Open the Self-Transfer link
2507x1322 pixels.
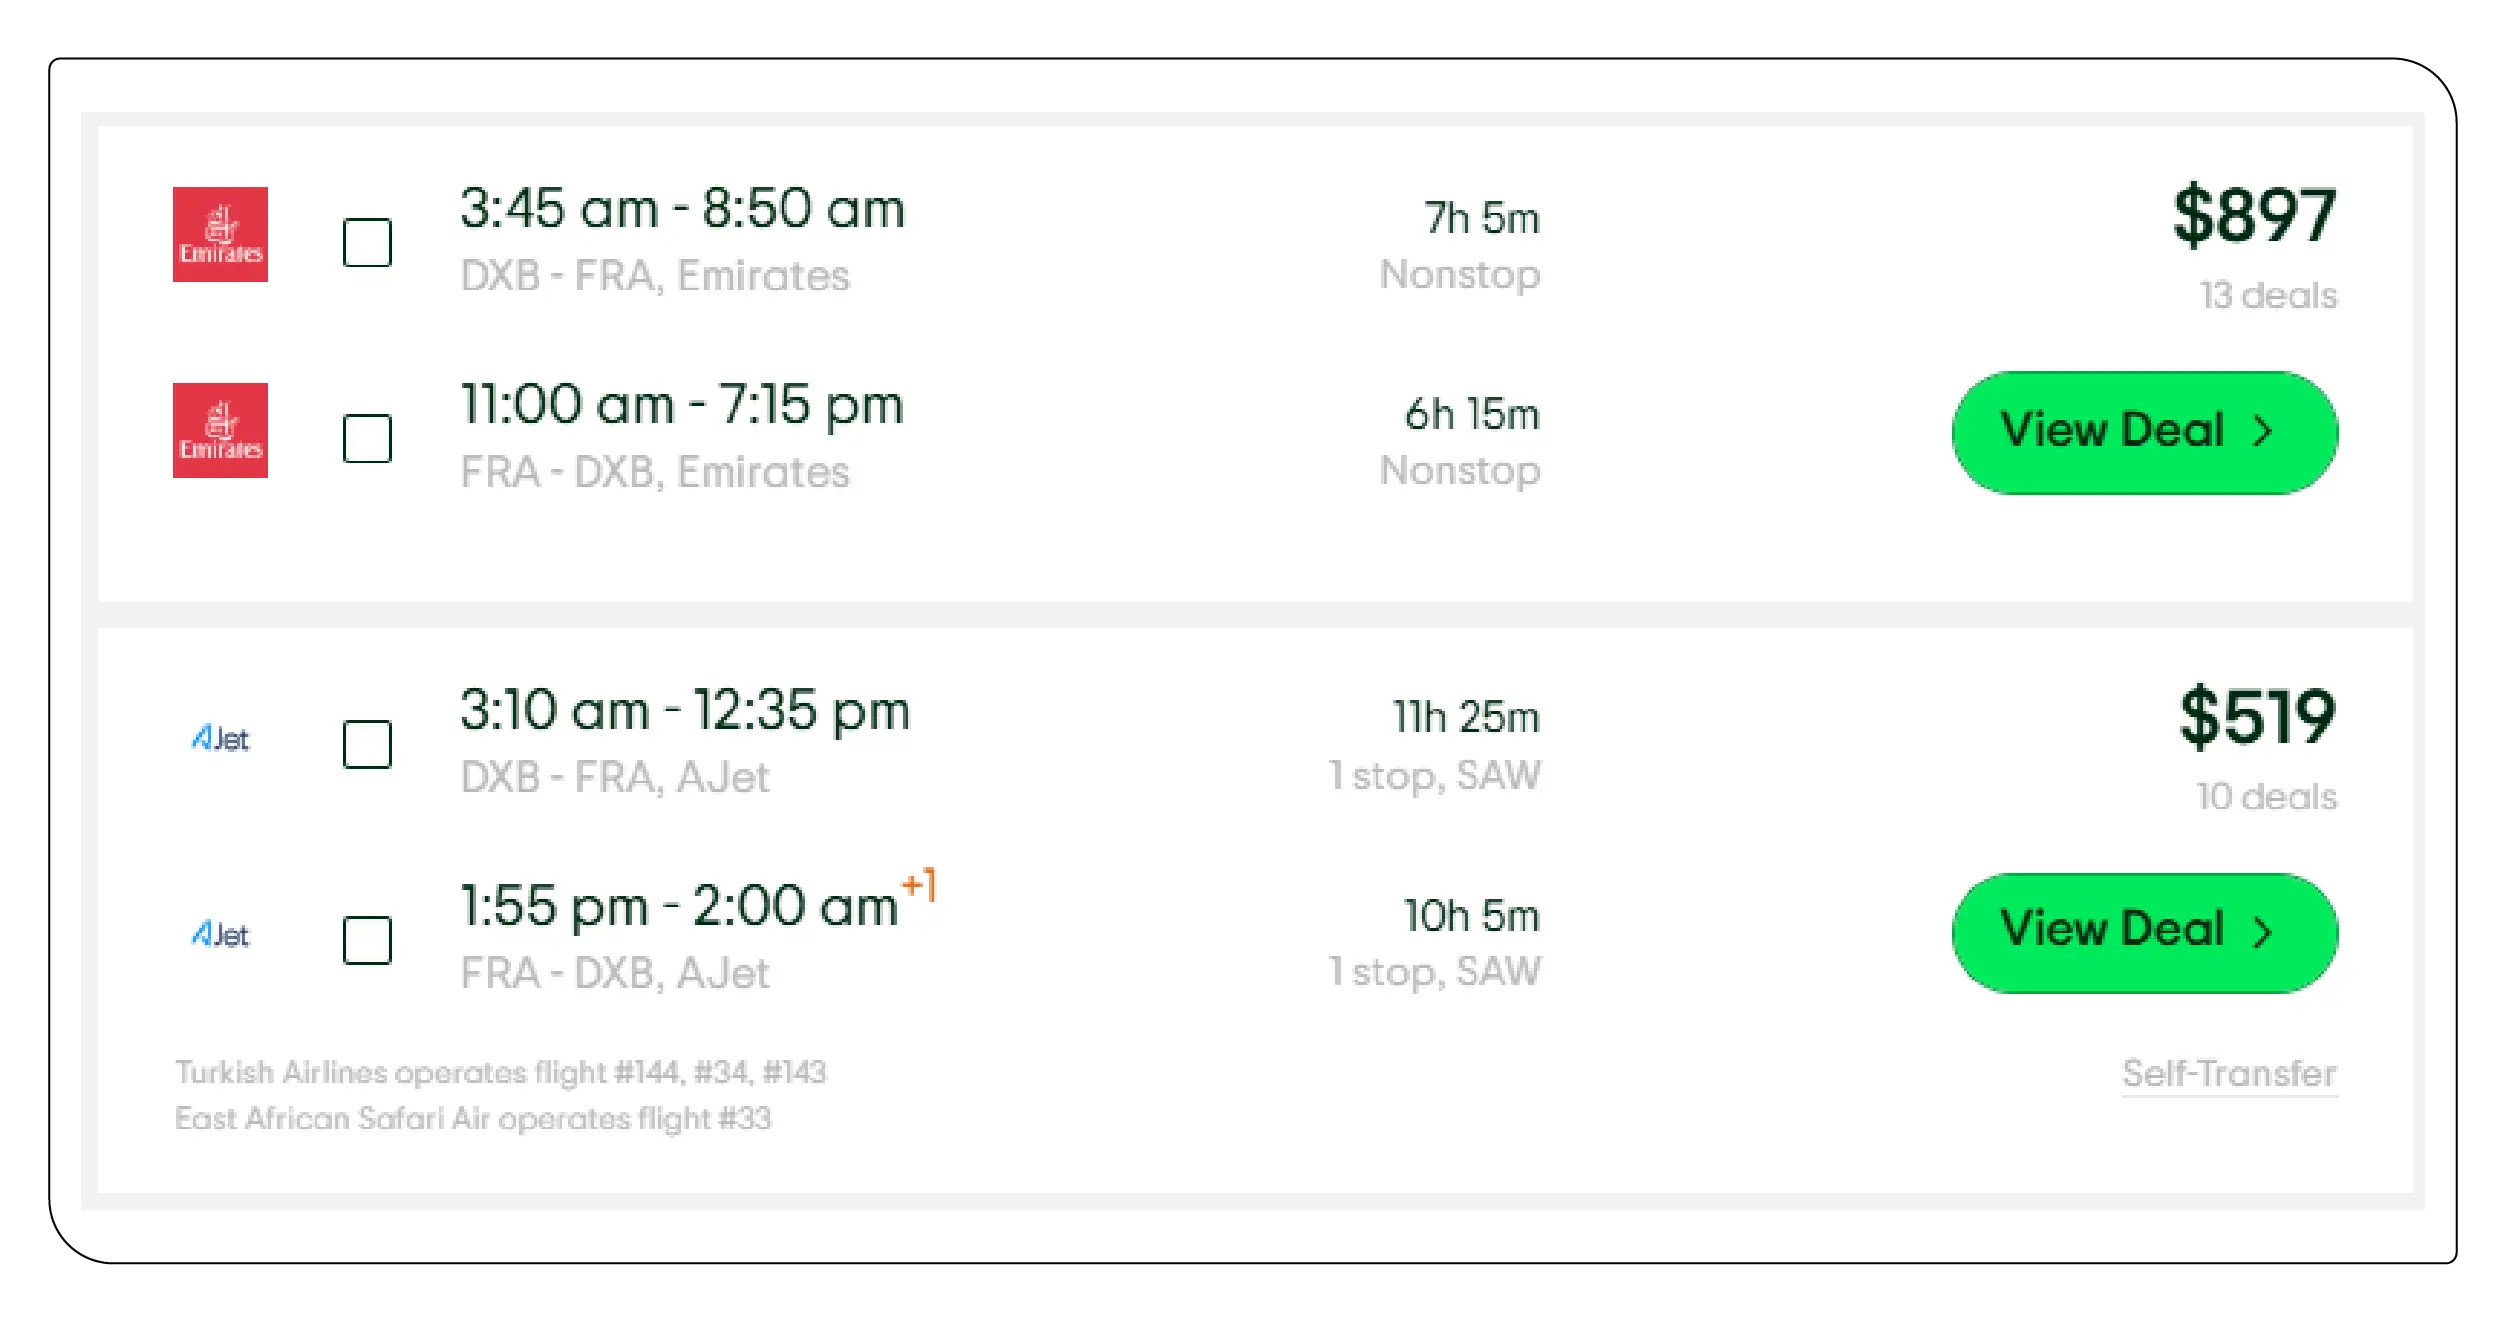coord(2229,1073)
